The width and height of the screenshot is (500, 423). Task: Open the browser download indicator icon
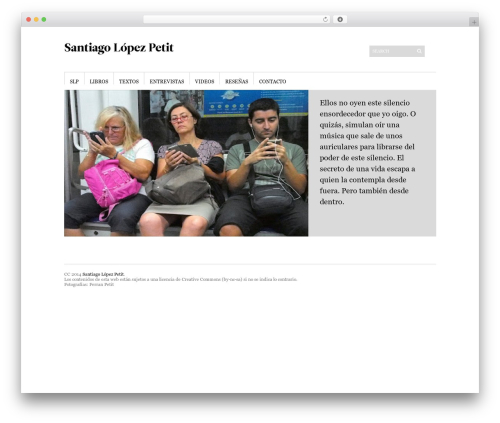pos(340,20)
